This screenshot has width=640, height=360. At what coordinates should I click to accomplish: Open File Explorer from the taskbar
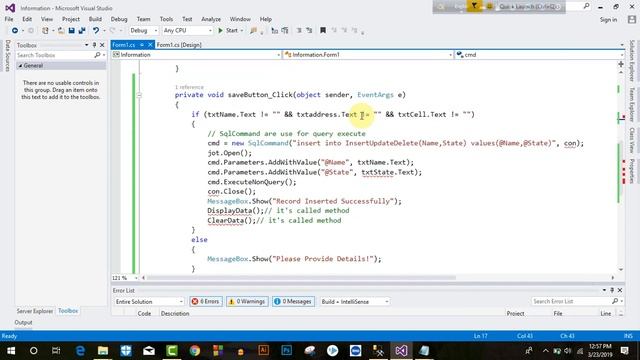[x=103, y=351]
